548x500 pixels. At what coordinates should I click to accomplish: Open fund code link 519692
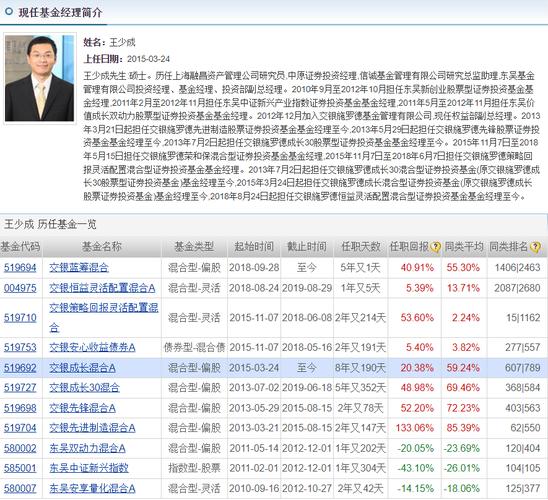click(x=20, y=368)
